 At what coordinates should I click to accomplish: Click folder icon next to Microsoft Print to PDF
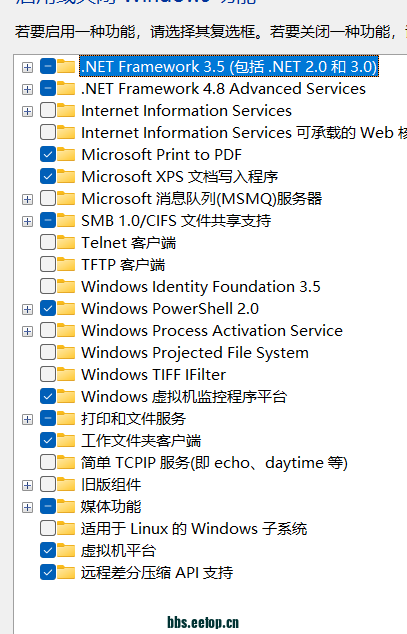pos(66,154)
